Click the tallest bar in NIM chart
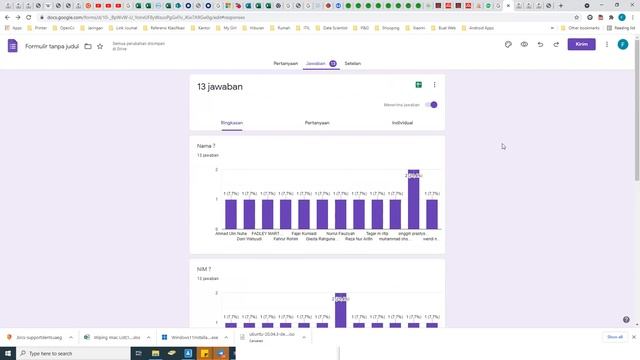This screenshot has width=640, height=360. point(340,311)
